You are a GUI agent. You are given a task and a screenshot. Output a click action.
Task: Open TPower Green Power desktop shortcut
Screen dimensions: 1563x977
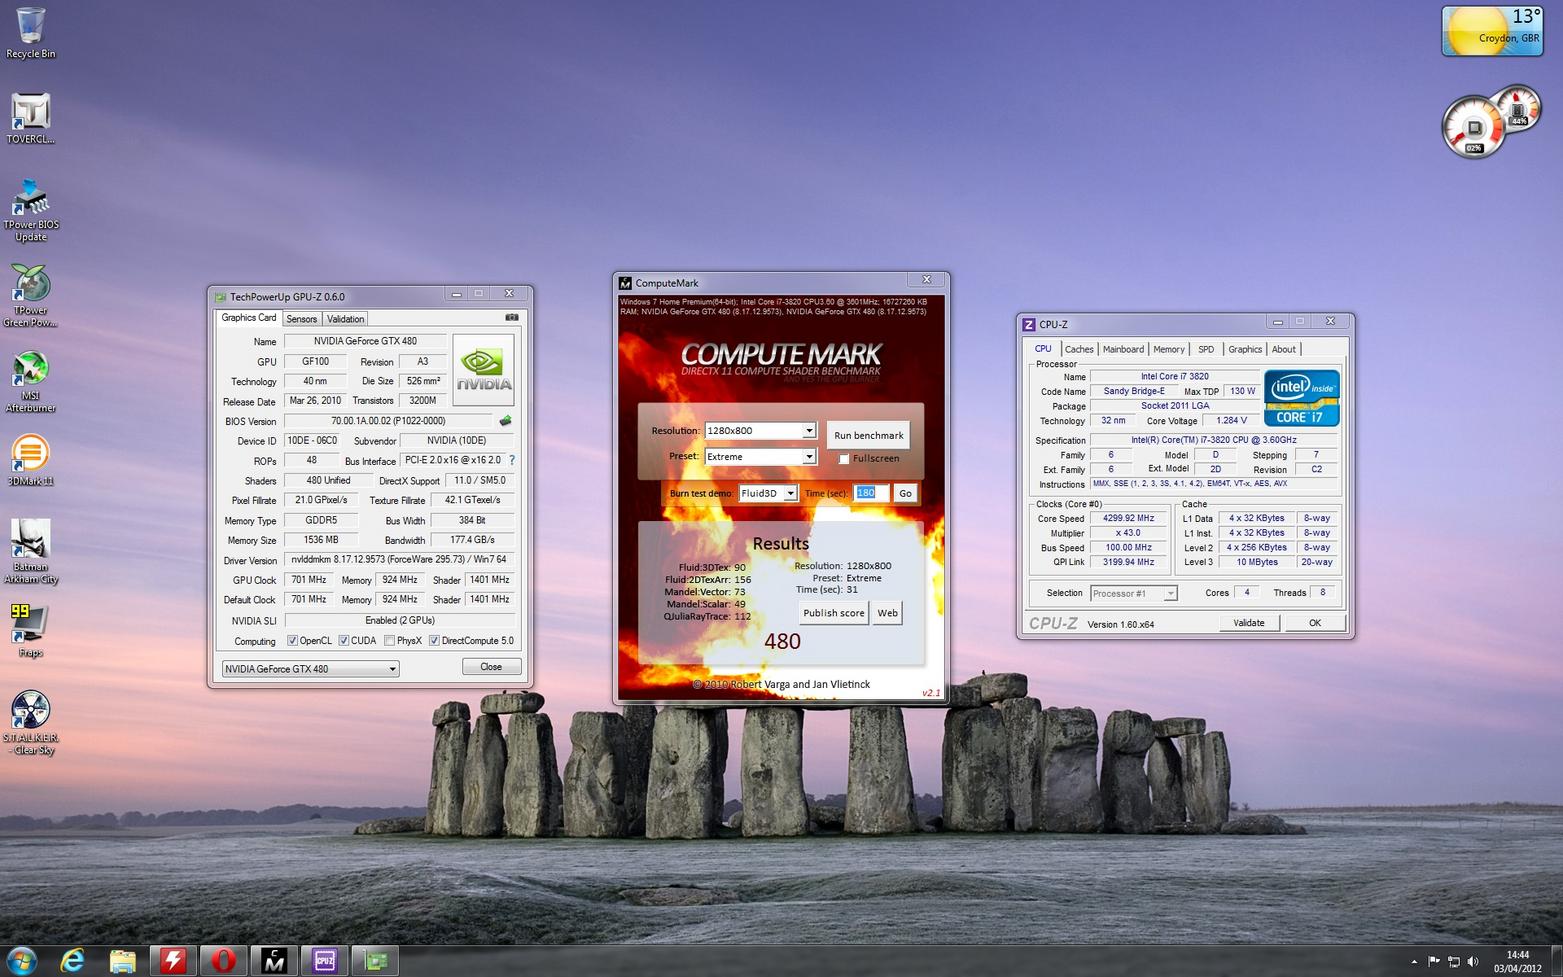(31, 296)
